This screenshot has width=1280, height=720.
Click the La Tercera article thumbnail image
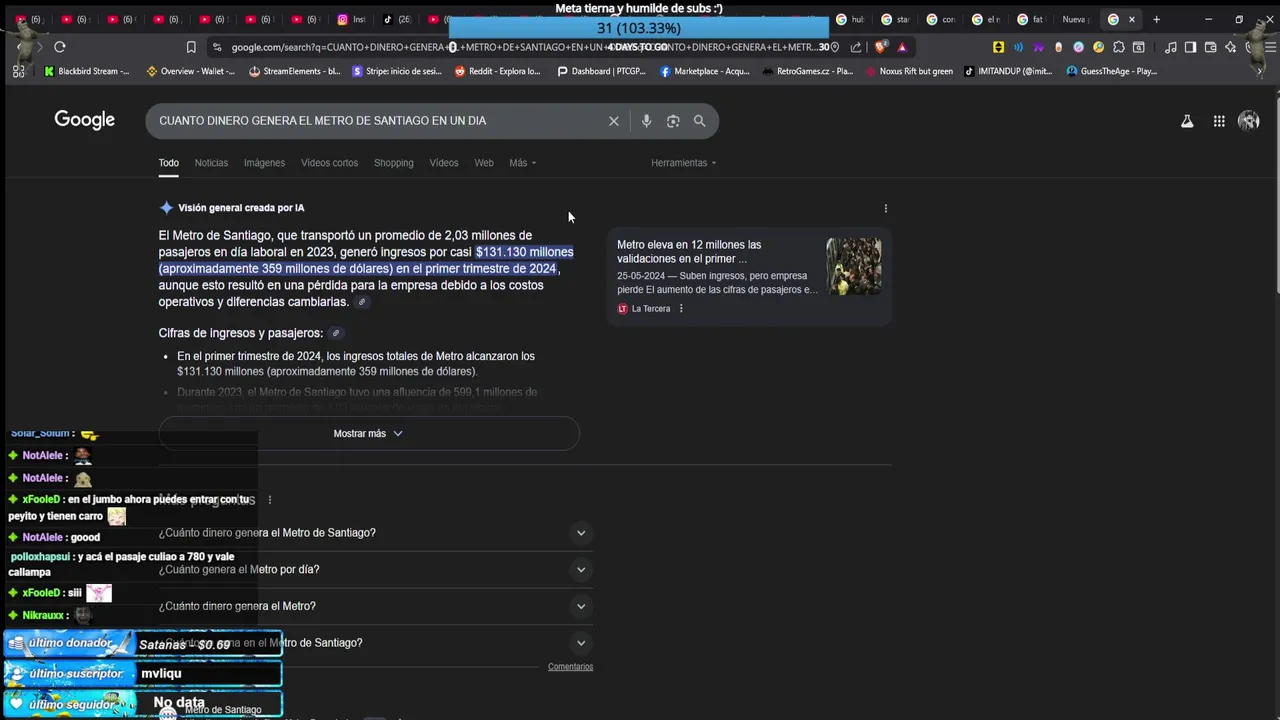[x=854, y=266]
